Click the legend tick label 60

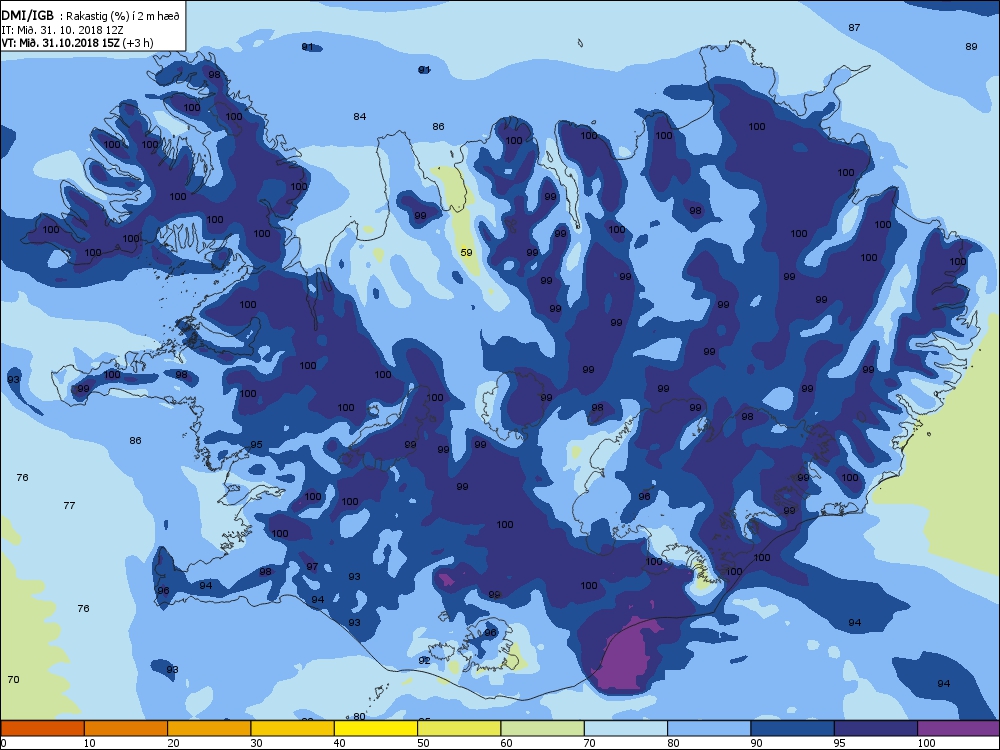point(506,743)
